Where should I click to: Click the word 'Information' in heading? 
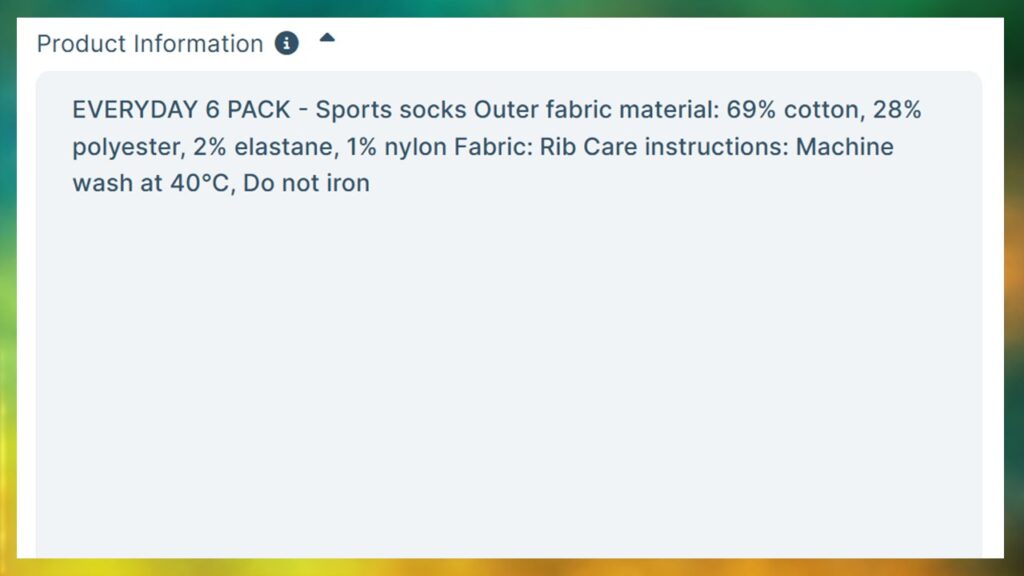tap(199, 44)
